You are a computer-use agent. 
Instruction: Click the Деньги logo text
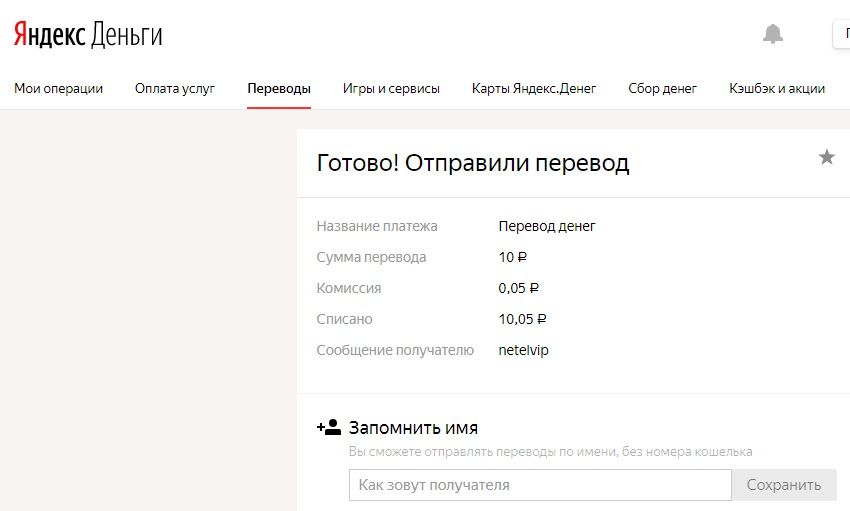[x=126, y=35]
